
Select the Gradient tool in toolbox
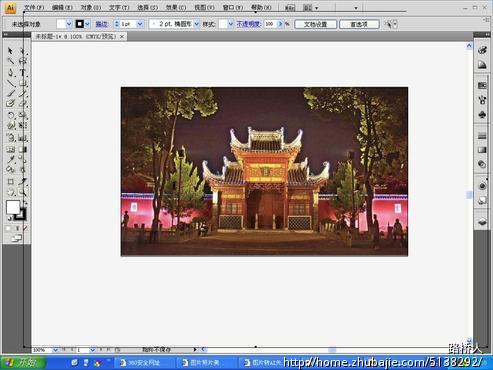click(x=23, y=149)
